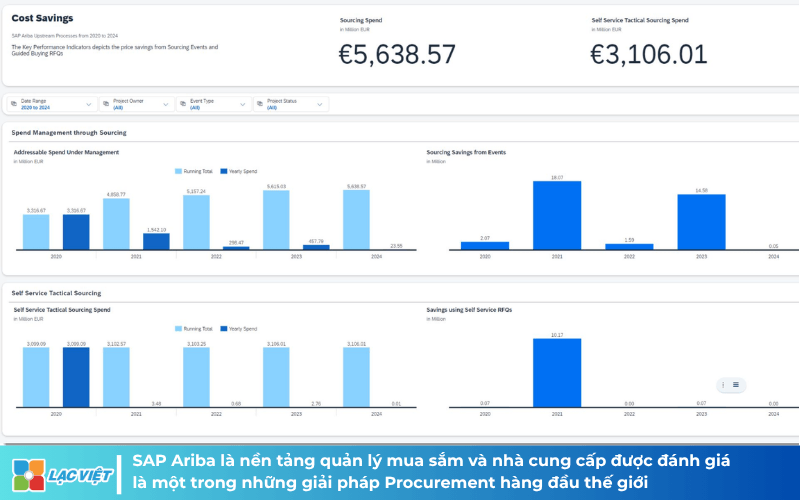Click the Self Service Tactical Sourcing section heading
Viewport: 800px width, 500px height.
coord(56,293)
